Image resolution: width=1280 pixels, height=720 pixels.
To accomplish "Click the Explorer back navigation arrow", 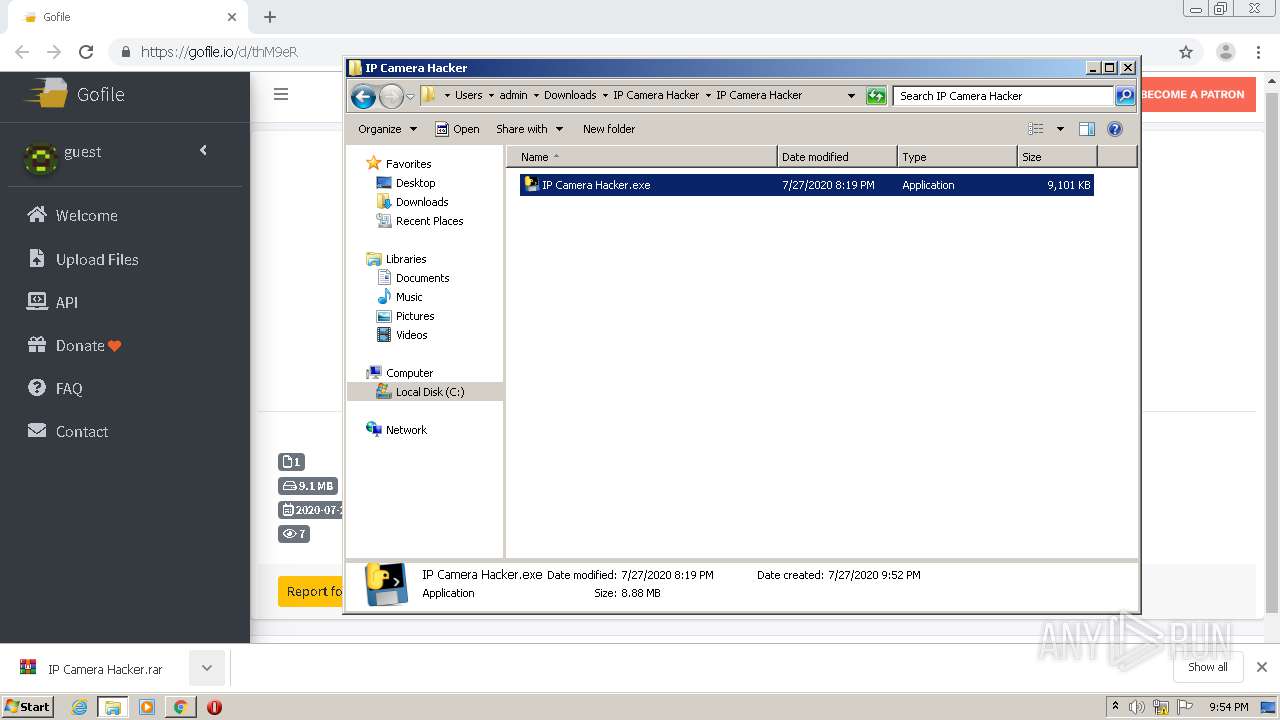I will (363, 96).
